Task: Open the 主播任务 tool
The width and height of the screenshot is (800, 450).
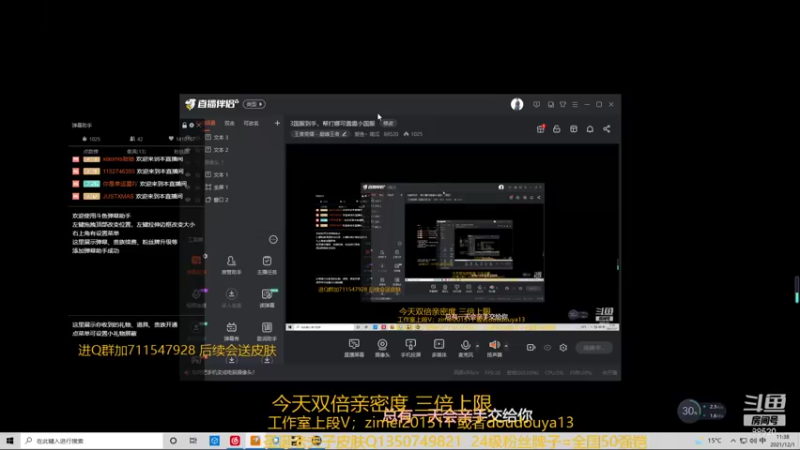Action: 267,265
